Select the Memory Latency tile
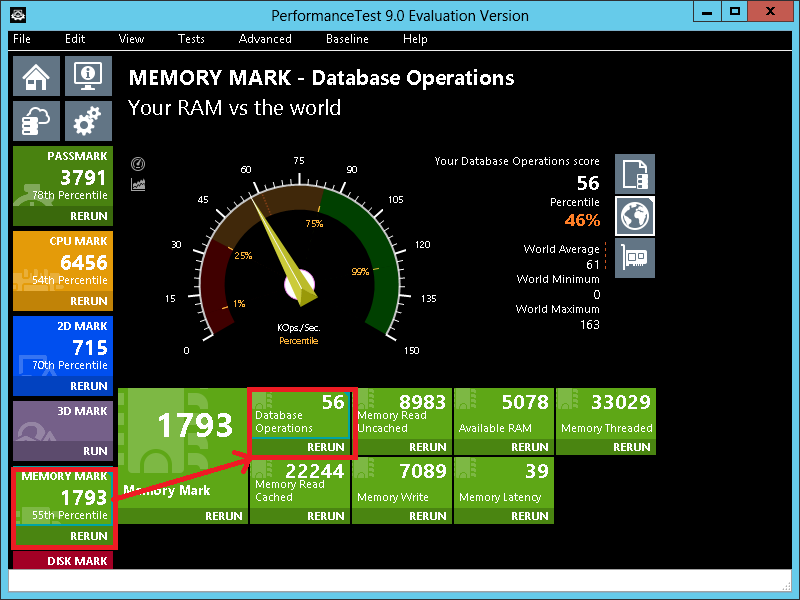The height and width of the screenshot is (600, 800). pyautogui.click(x=503, y=482)
